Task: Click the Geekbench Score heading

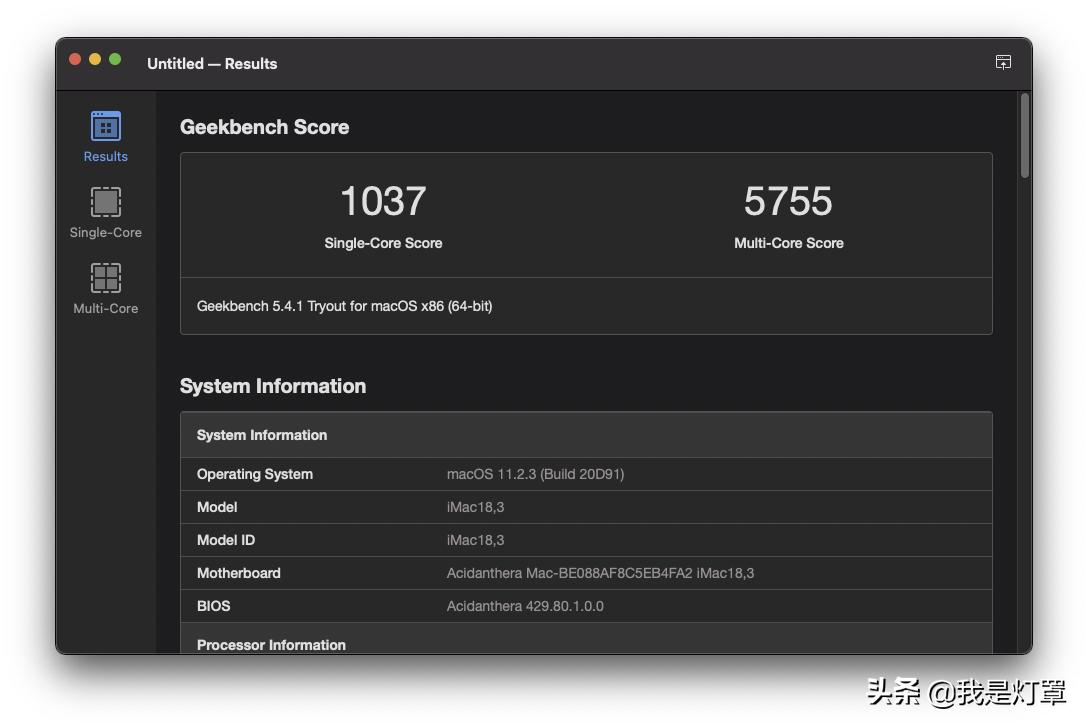Action: [x=264, y=127]
